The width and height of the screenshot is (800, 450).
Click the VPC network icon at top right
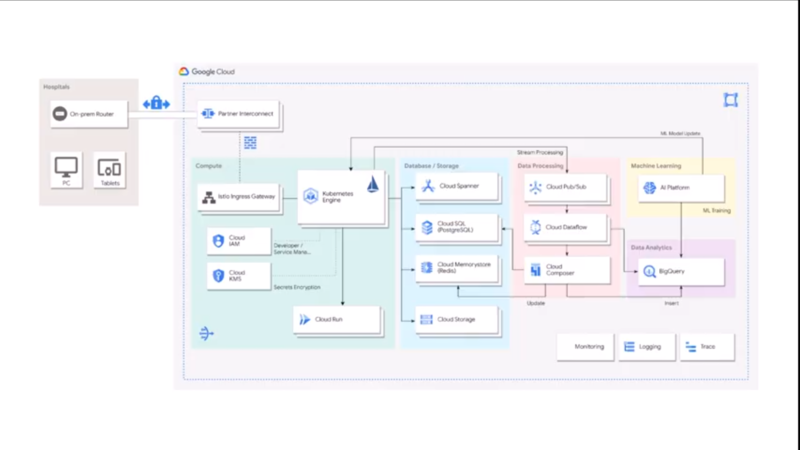pos(731,100)
